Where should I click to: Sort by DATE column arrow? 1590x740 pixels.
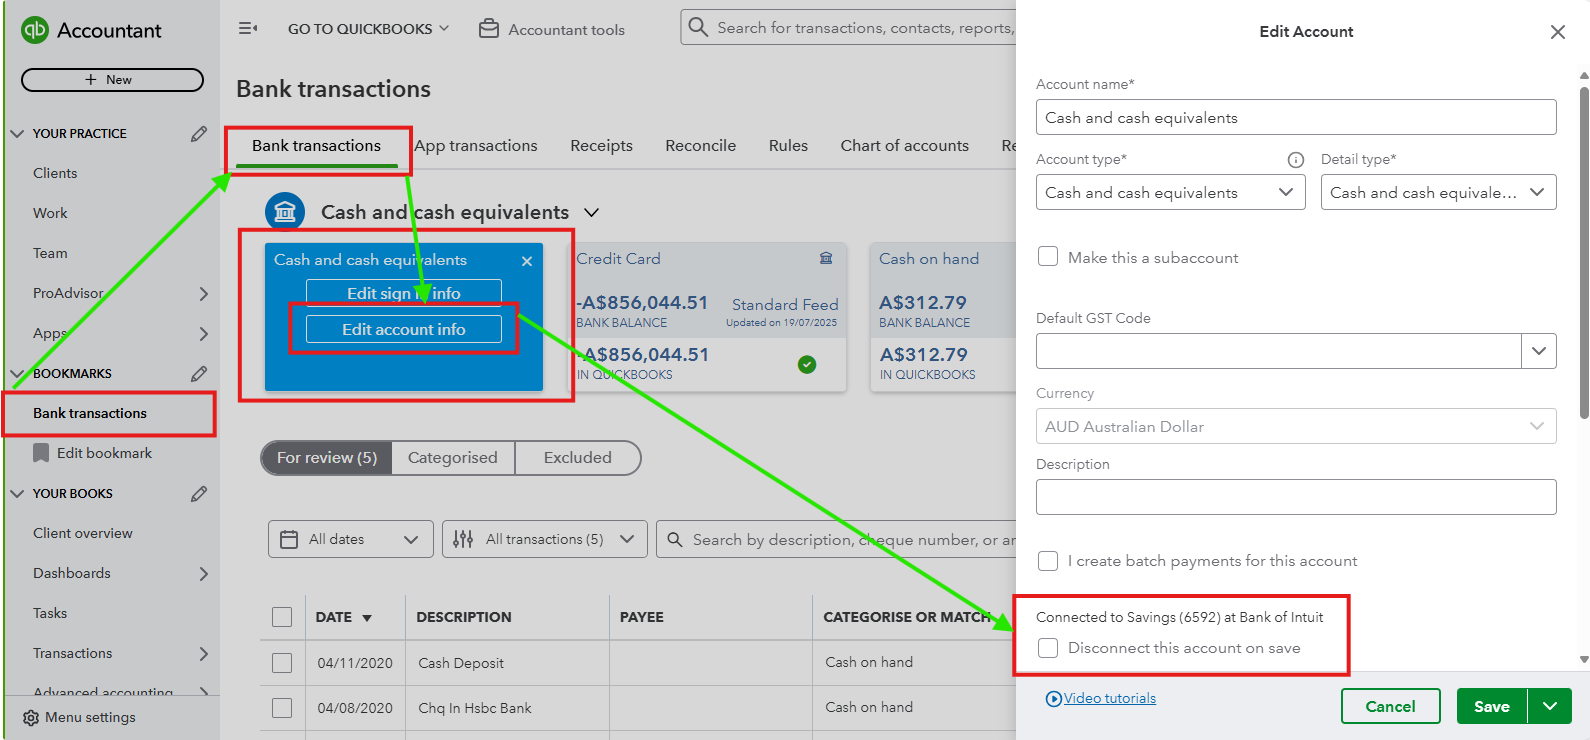coord(367,618)
